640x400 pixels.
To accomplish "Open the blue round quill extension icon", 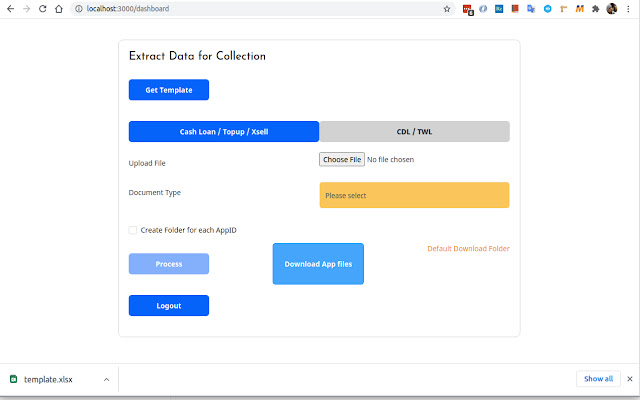I will [483, 9].
